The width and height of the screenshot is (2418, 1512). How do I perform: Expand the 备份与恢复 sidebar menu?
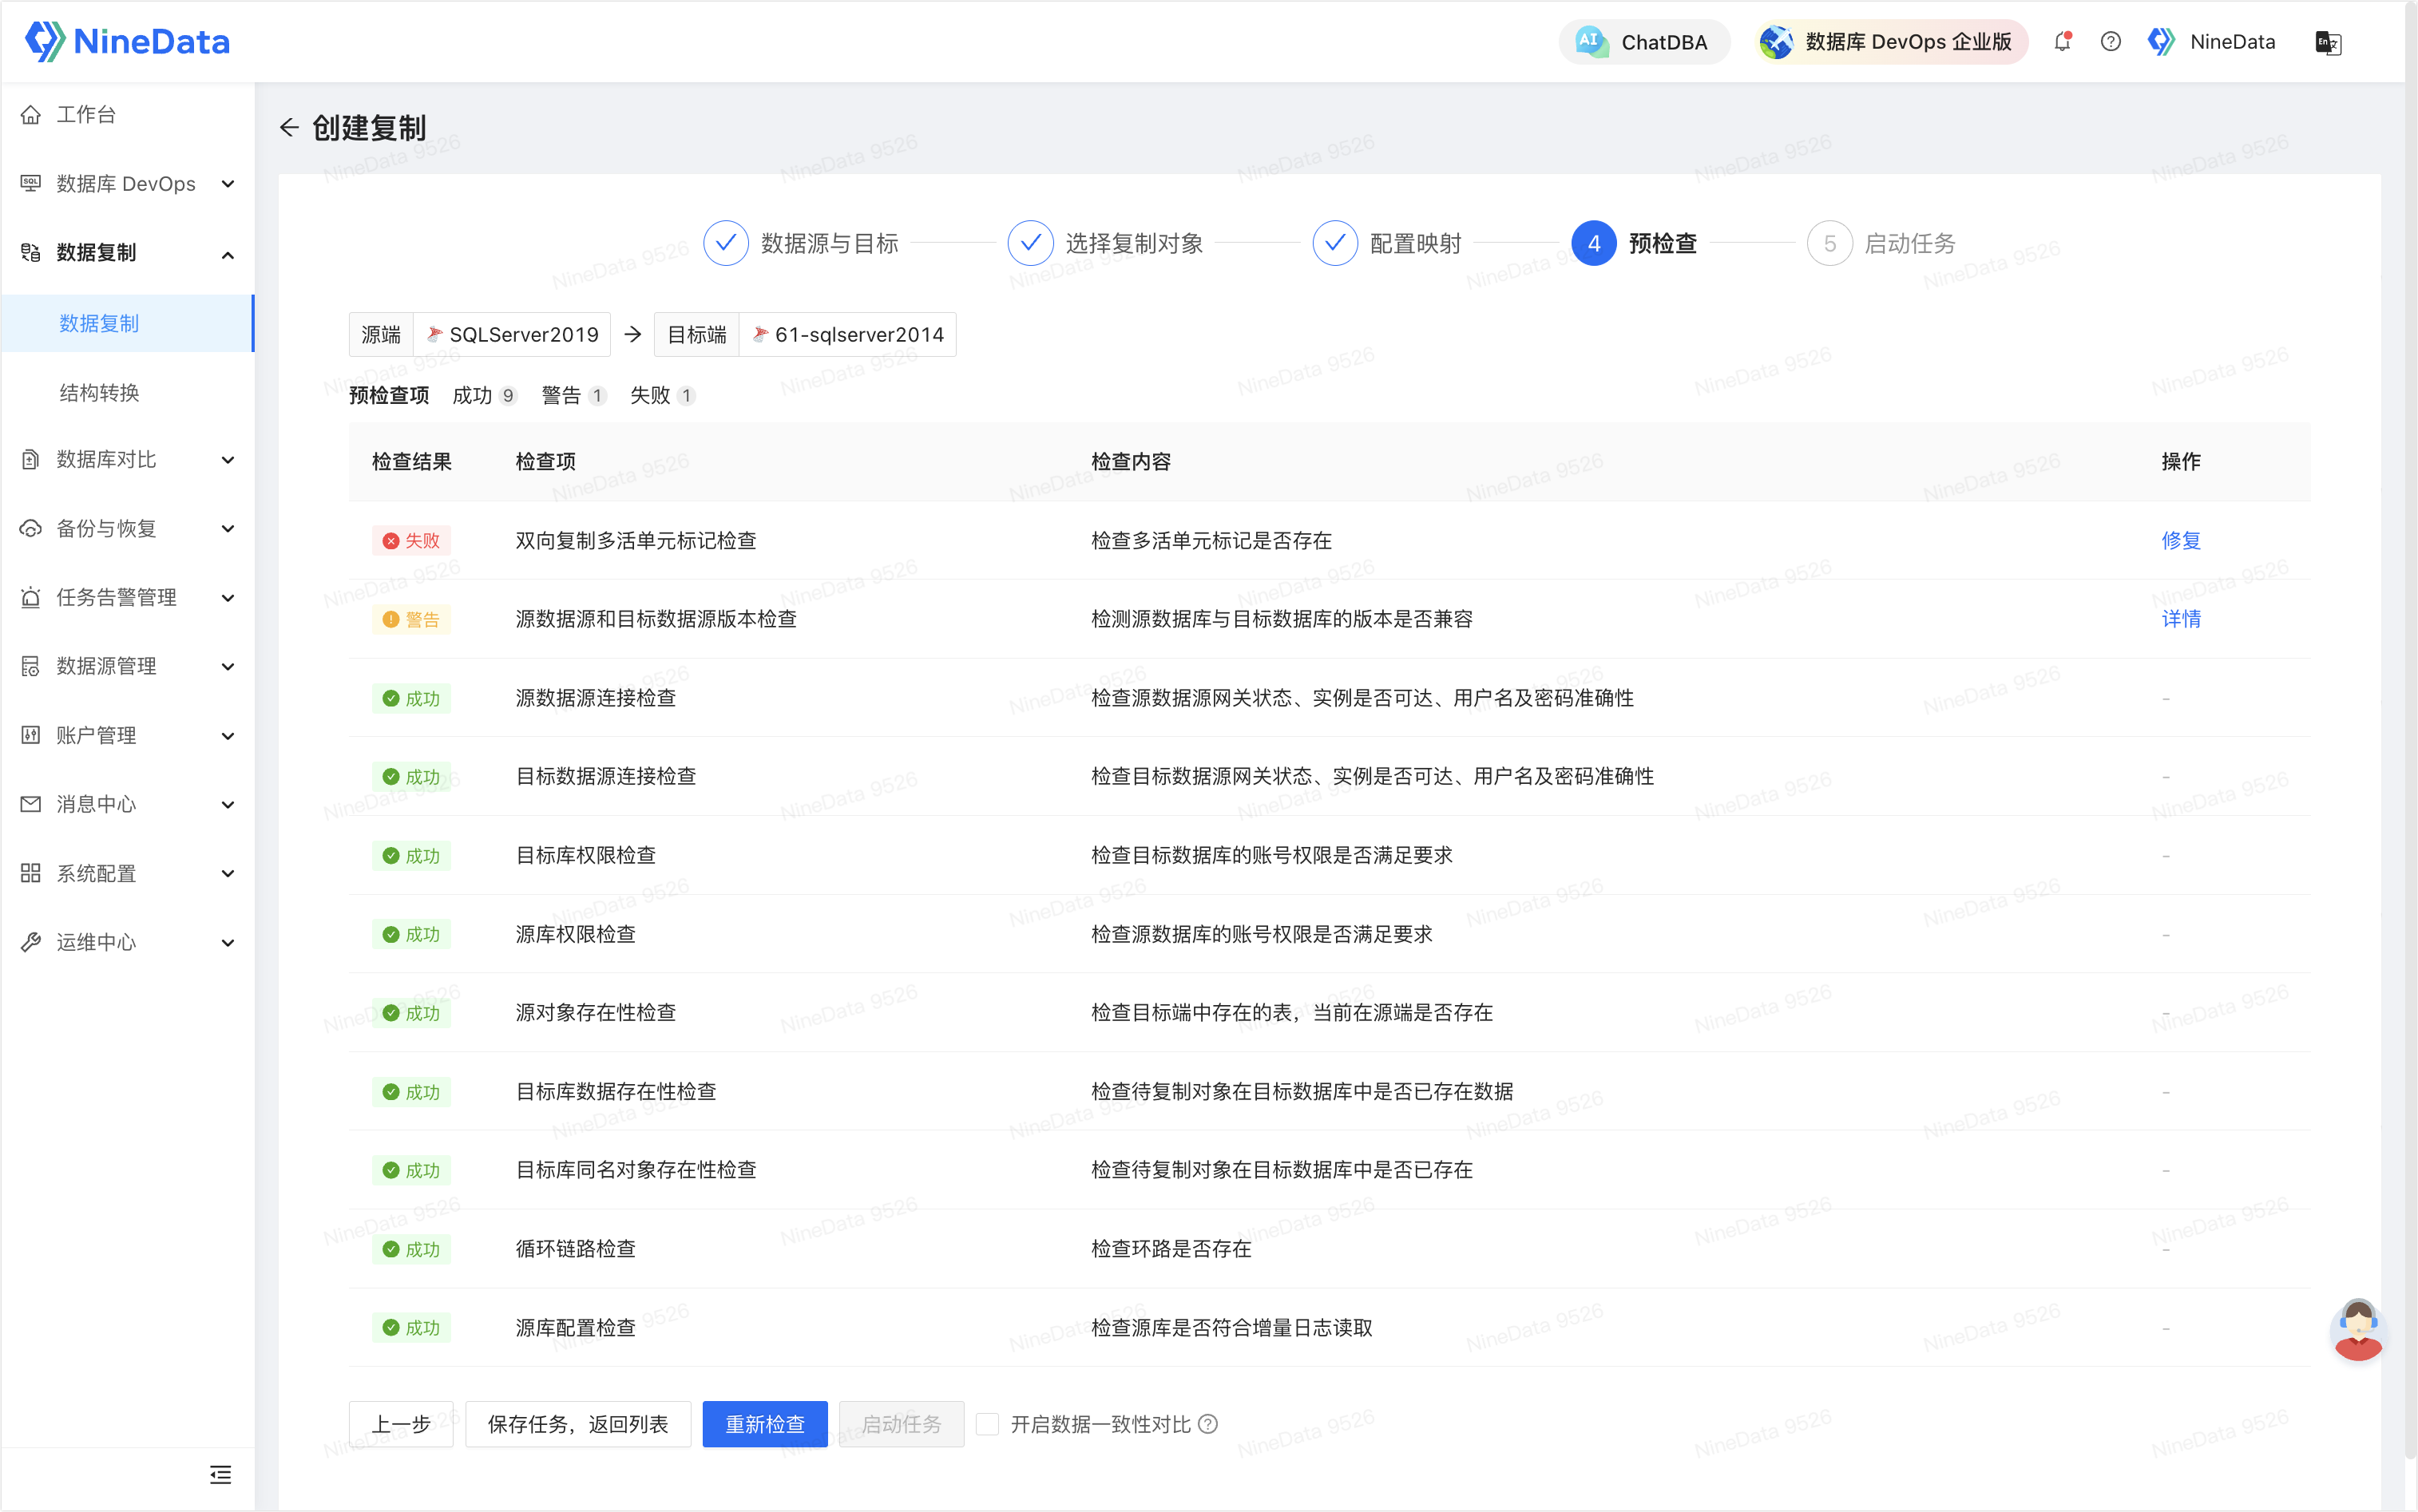pos(128,528)
